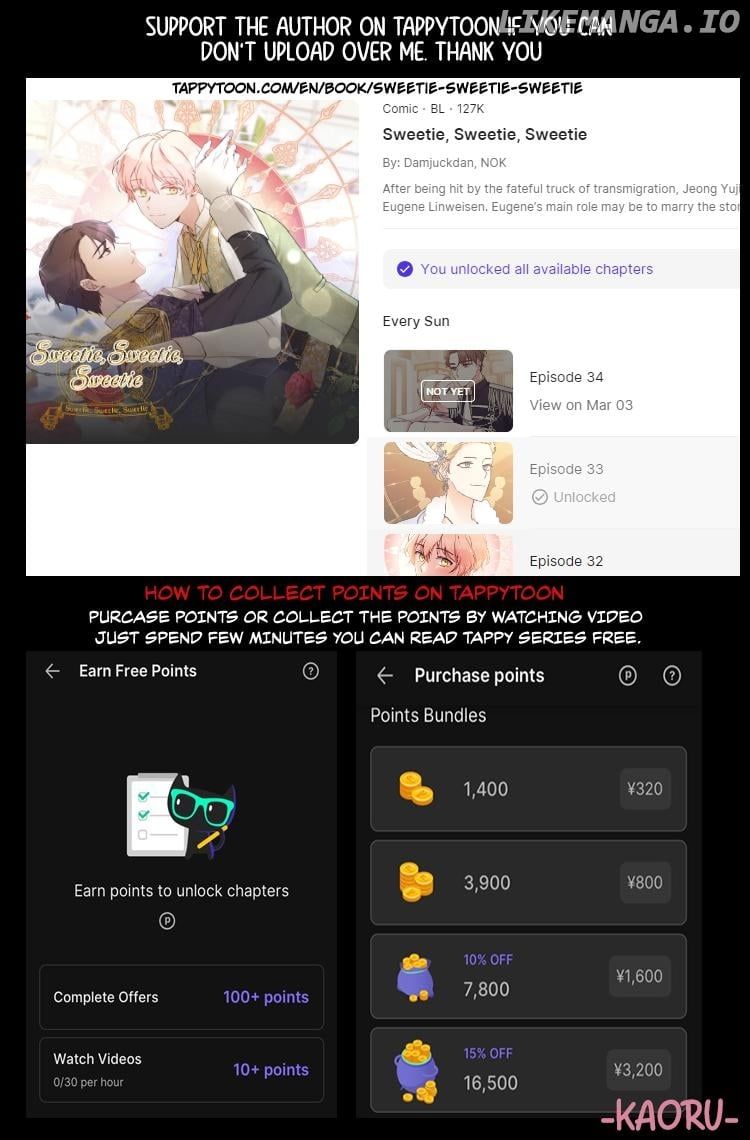The height and width of the screenshot is (1140, 750).
Task: Open help icon in Earn Free Points header
Action: coord(310,671)
